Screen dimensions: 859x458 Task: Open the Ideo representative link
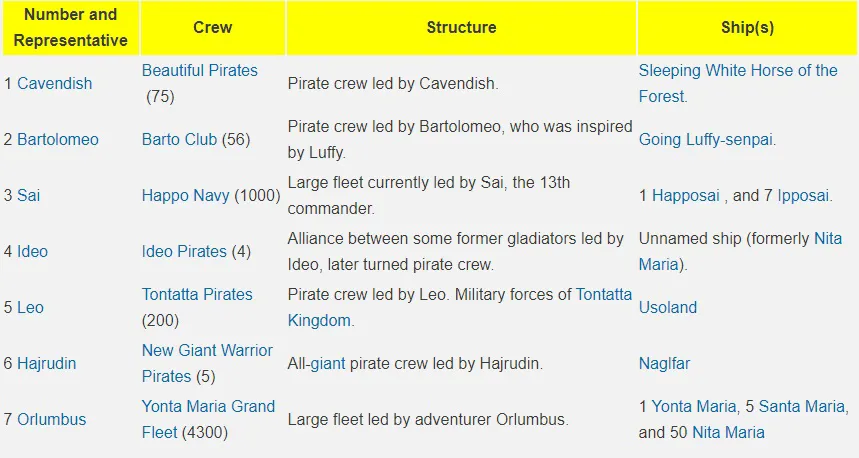(32, 252)
